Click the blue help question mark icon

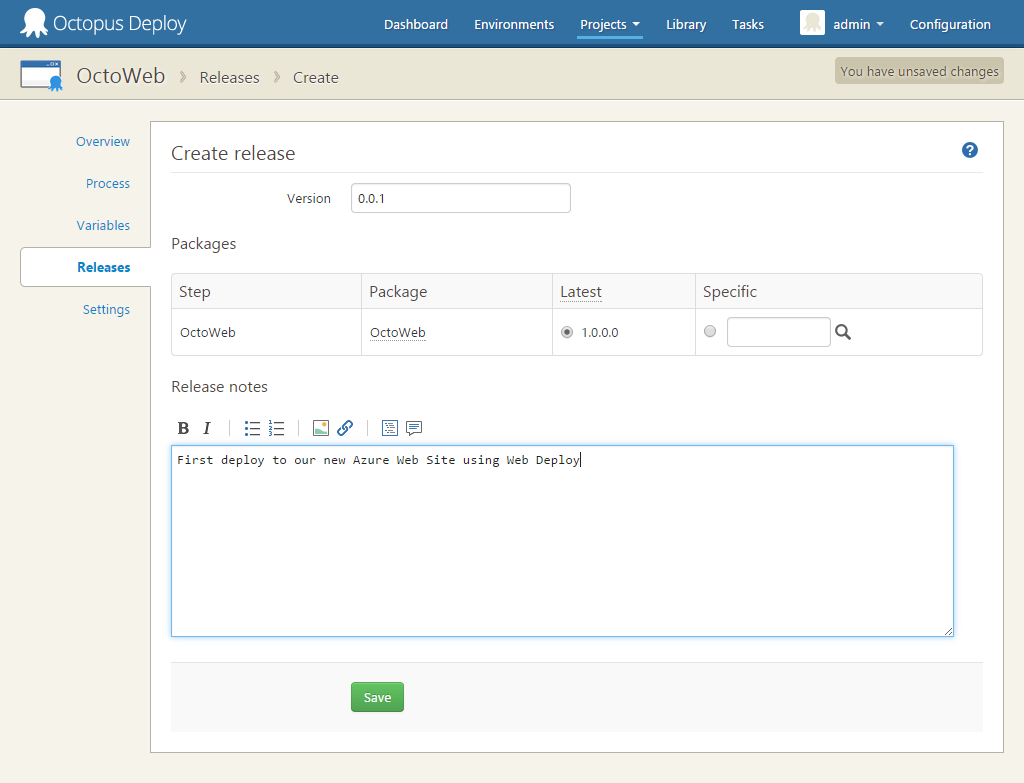click(x=969, y=150)
